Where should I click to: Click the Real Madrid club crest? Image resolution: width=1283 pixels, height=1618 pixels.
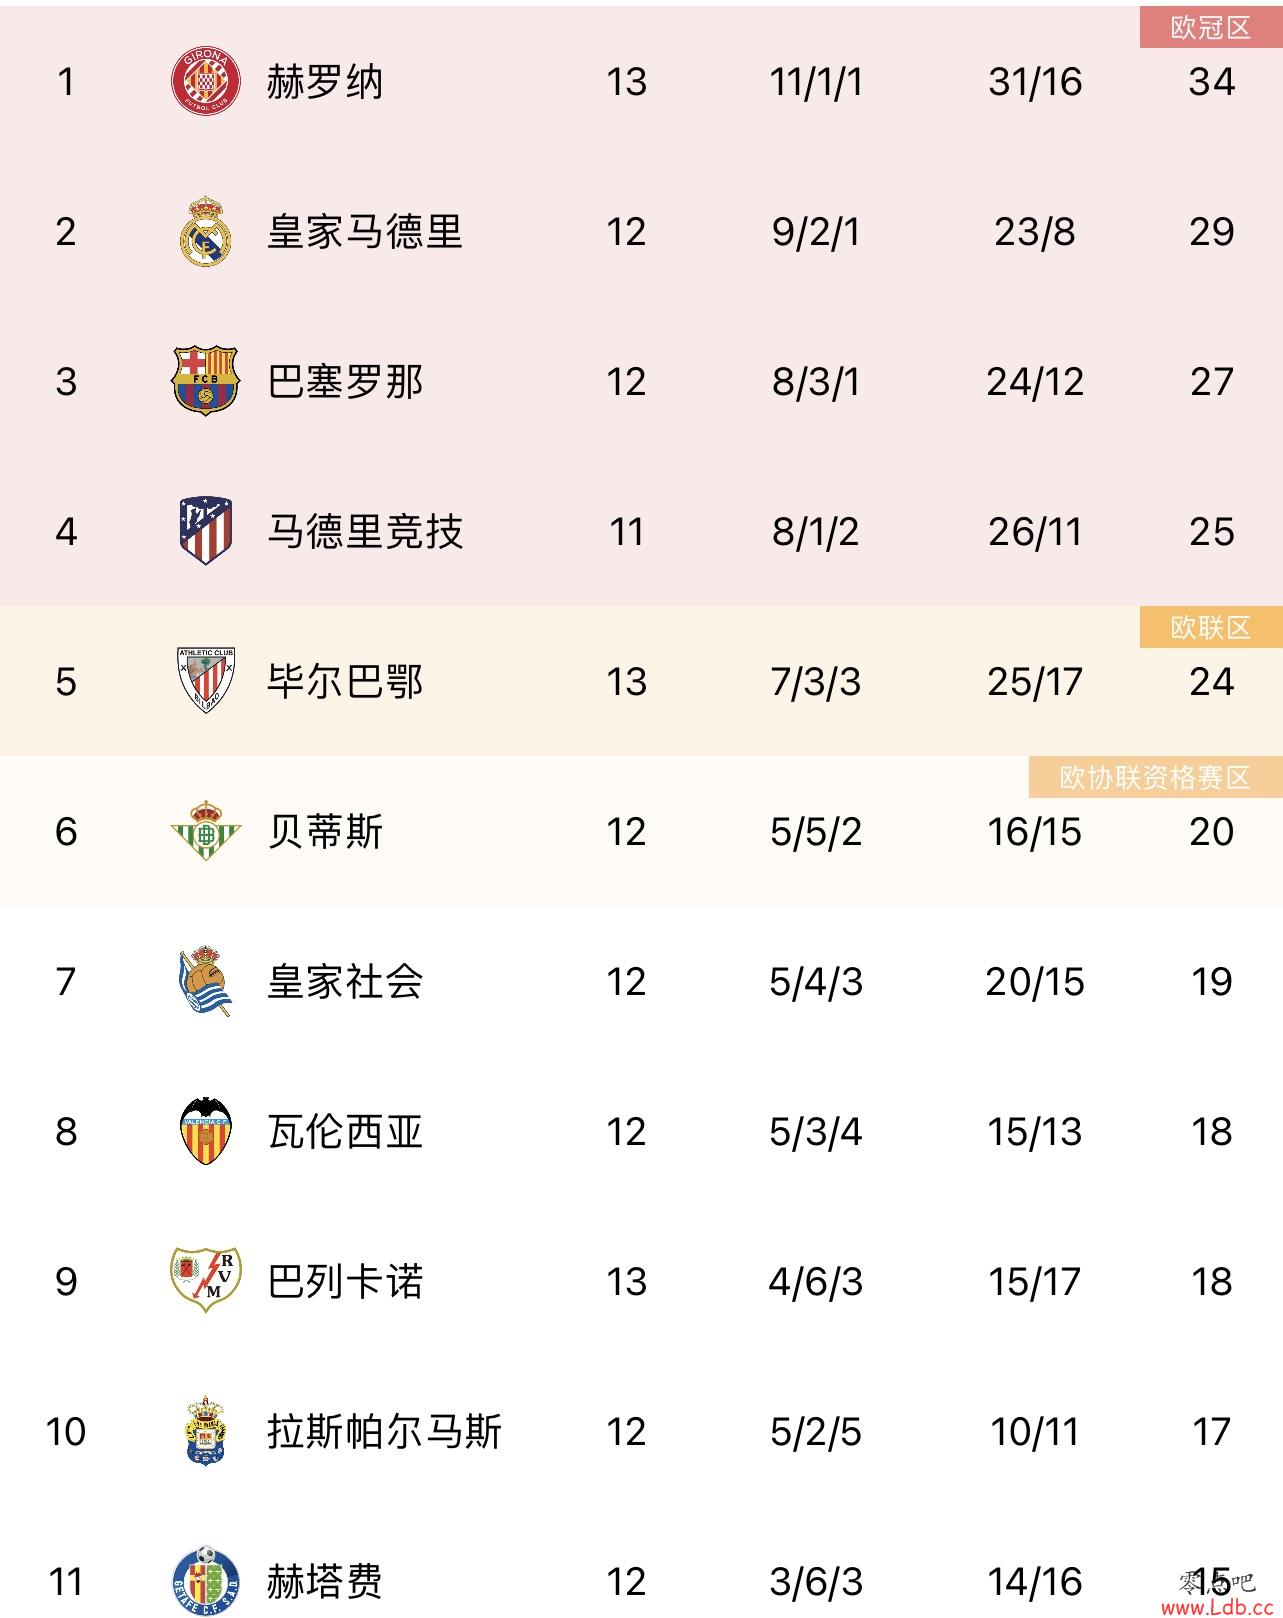[205, 231]
